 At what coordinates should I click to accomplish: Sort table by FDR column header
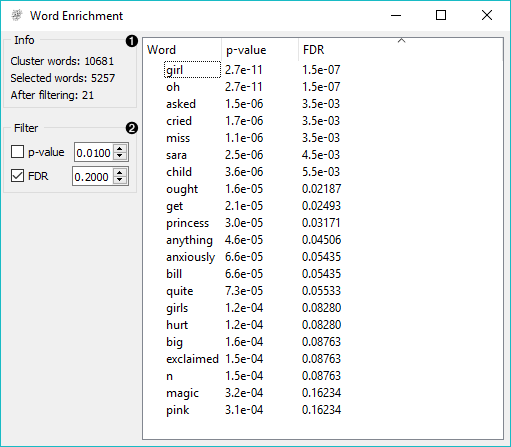pos(400,50)
